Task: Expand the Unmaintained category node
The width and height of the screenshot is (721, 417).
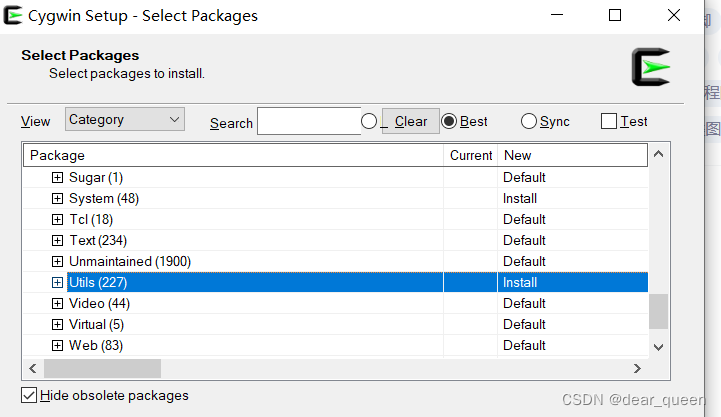Action: pyautogui.click(x=57, y=262)
